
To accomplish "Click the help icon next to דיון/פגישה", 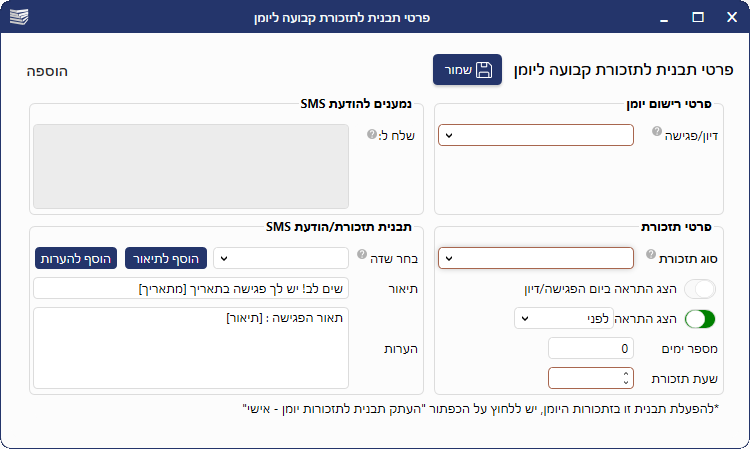I will (657, 132).
